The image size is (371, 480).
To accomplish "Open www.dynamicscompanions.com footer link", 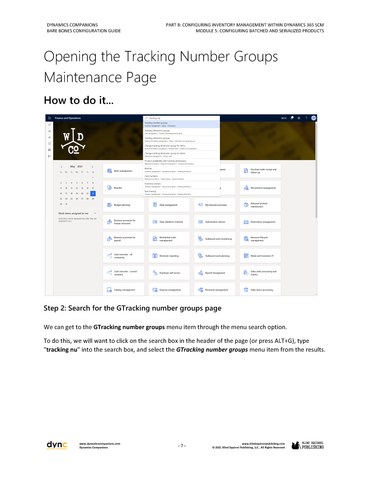I will (x=100, y=444).
